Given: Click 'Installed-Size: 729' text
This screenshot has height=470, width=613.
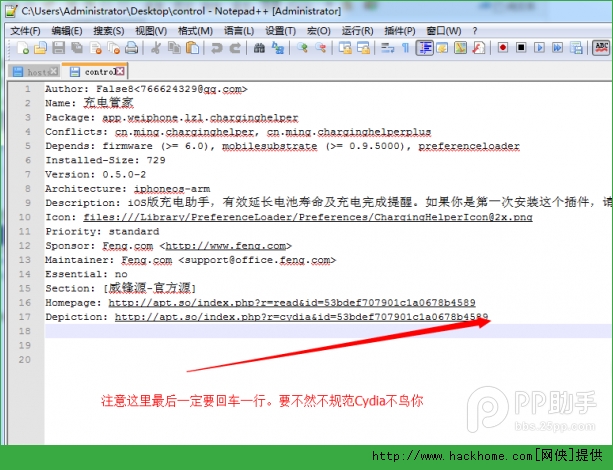Looking at the screenshot, I should click(x=105, y=160).
